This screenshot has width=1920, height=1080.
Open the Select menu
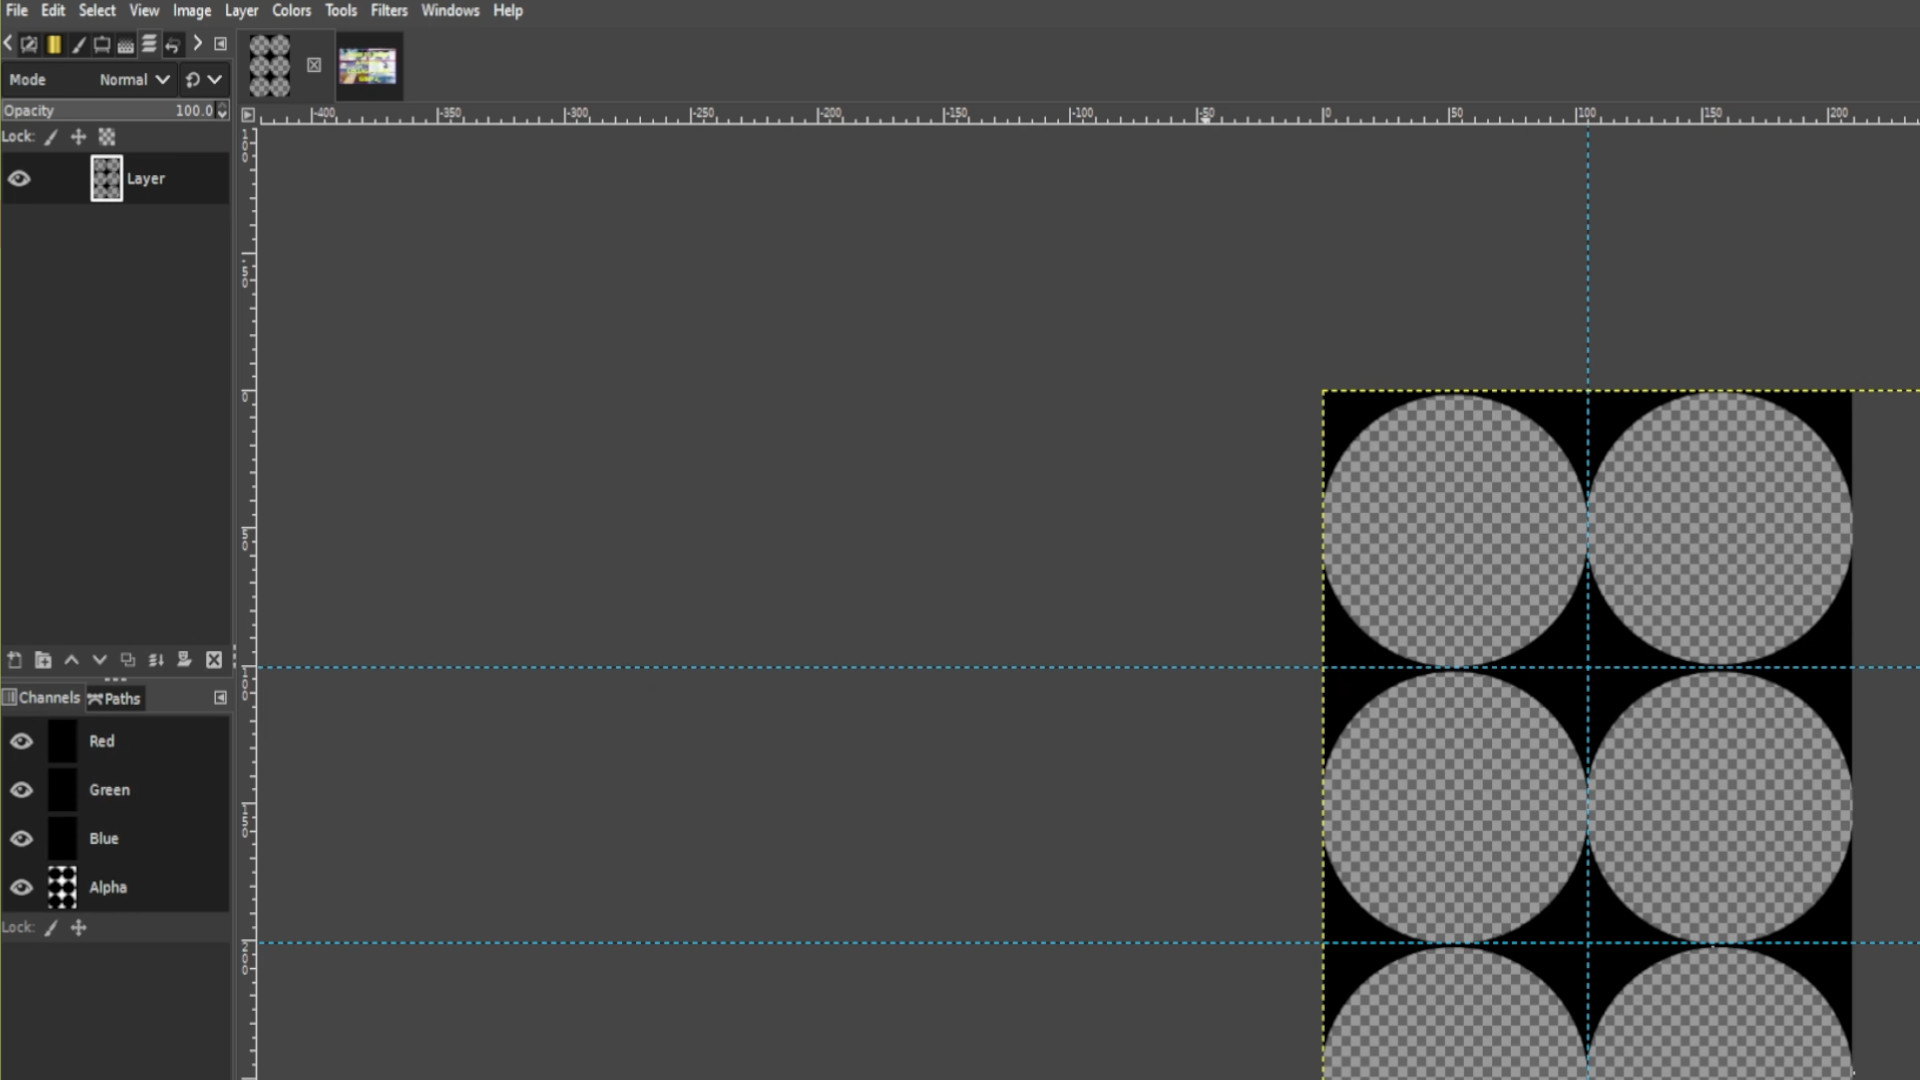point(97,10)
